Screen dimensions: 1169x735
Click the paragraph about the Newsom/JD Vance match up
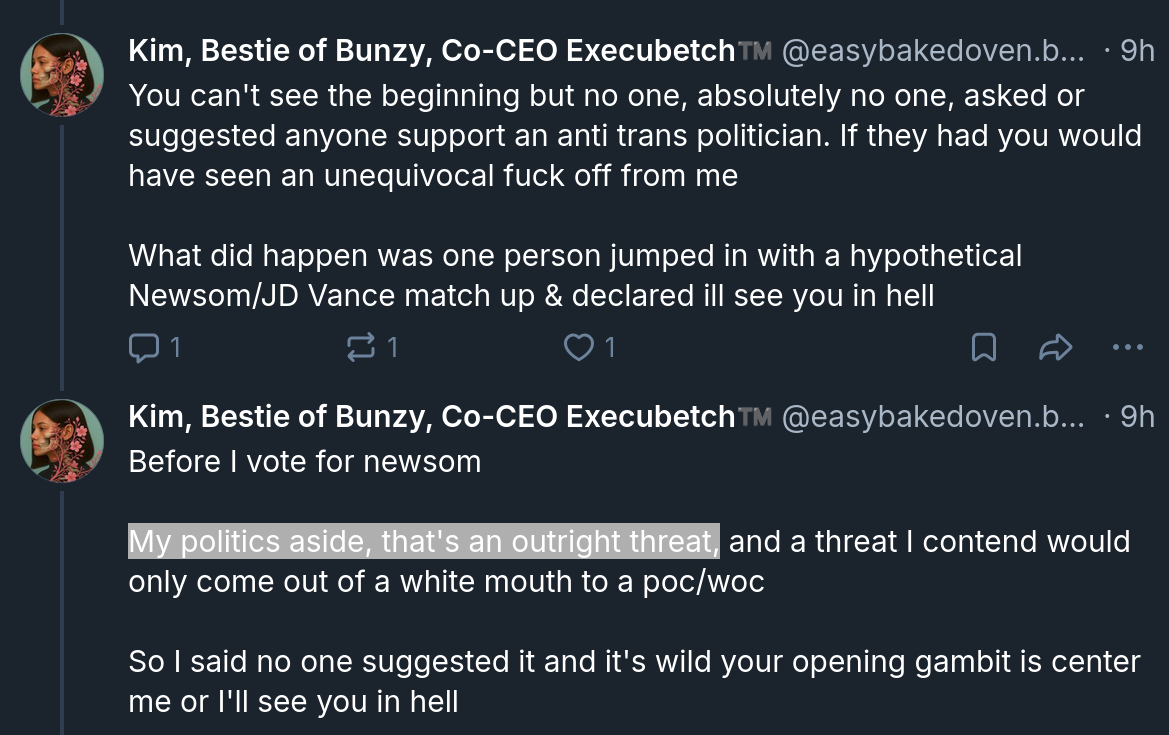[575, 275]
